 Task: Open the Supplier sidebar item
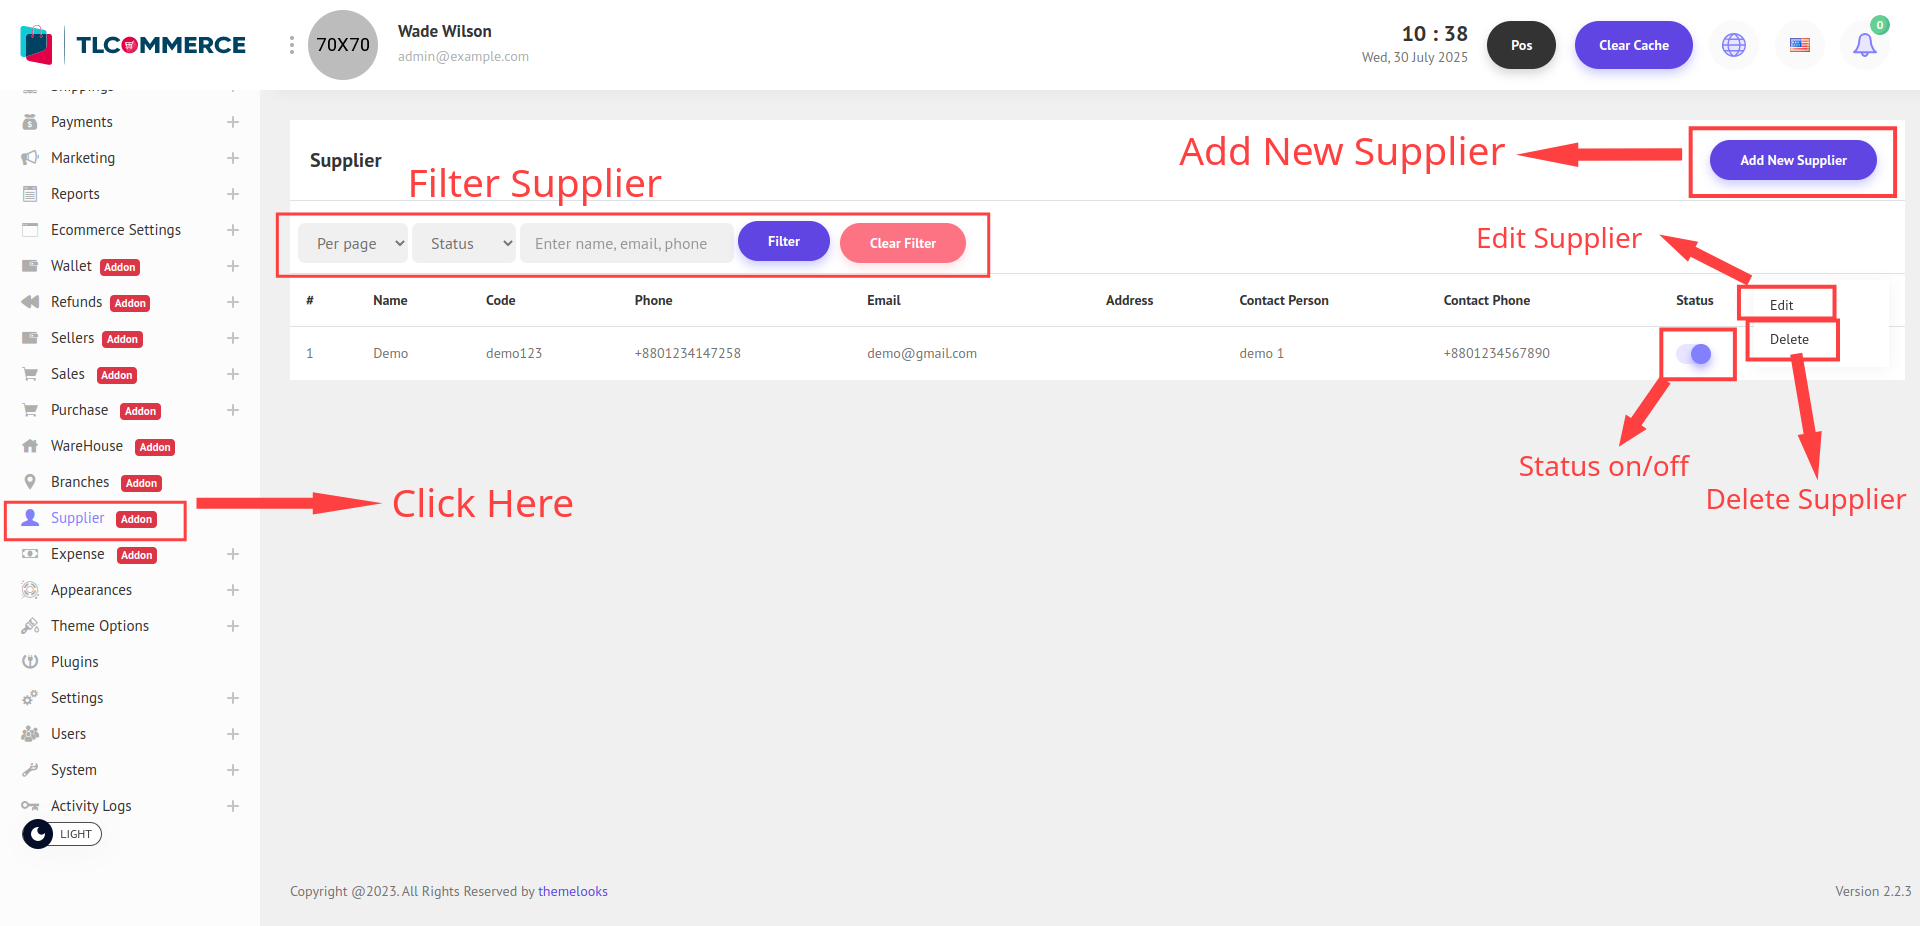(78, 518)
